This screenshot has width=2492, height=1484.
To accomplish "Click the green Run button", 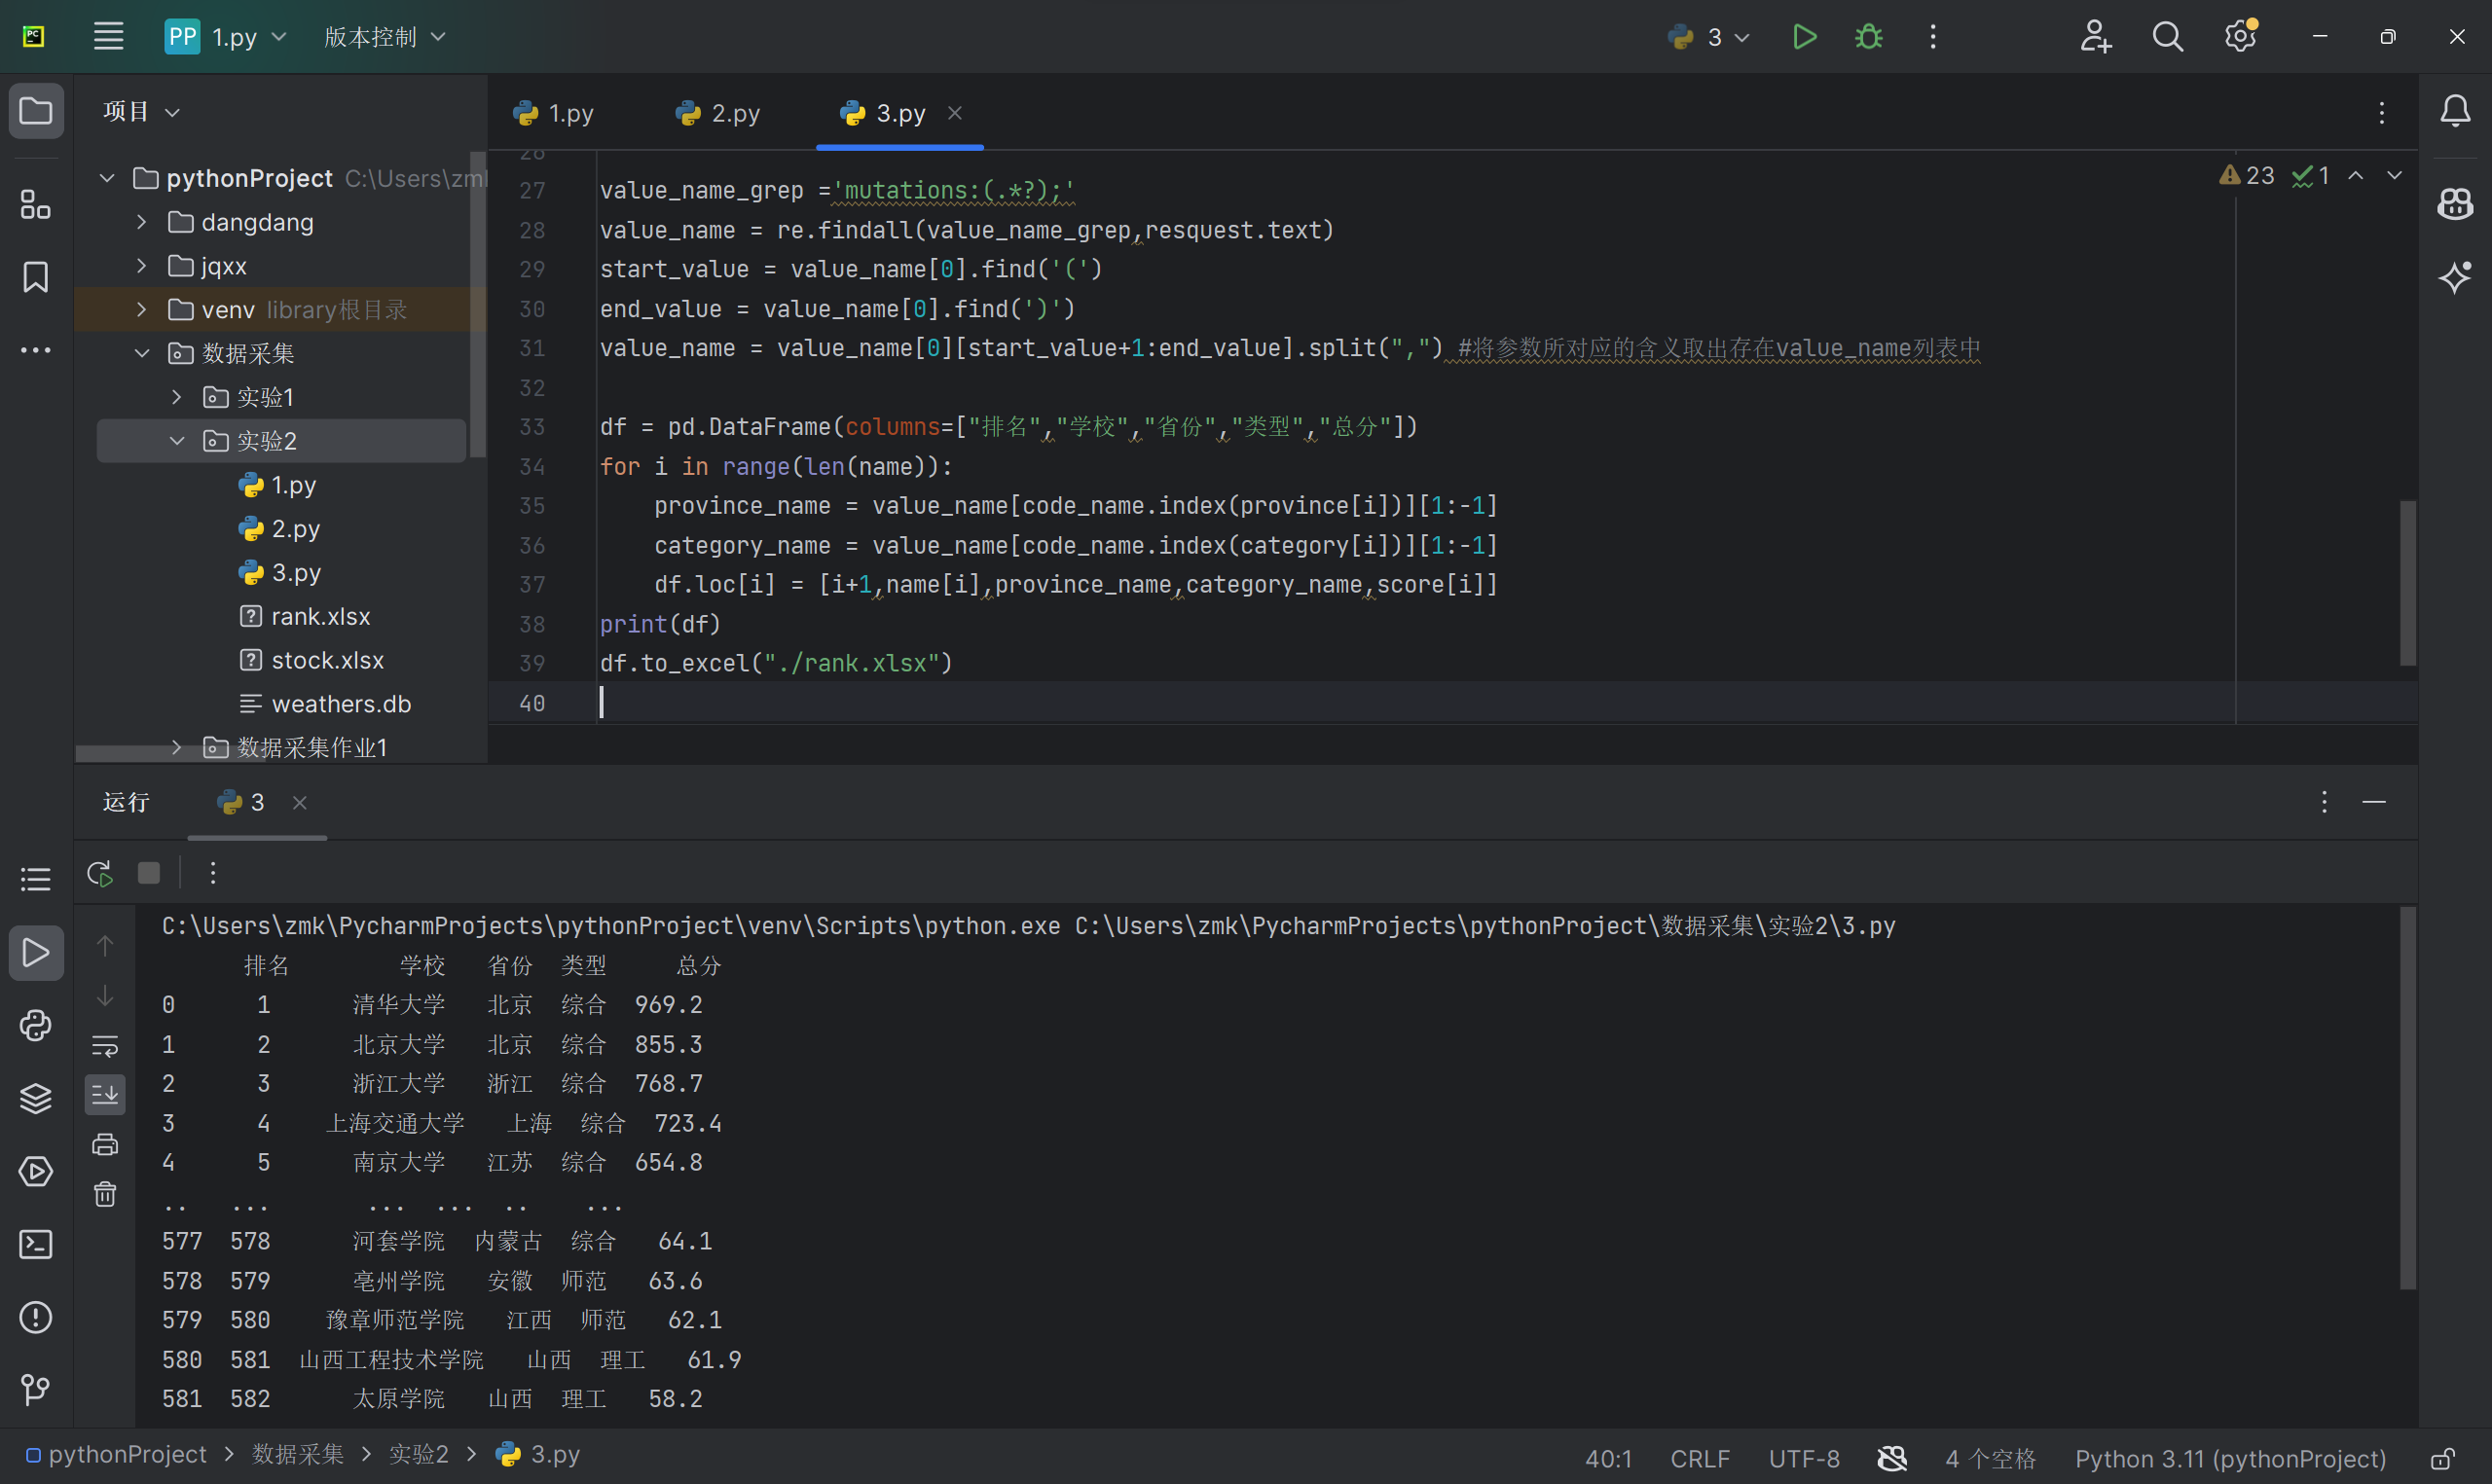I will pos(1804,37).
